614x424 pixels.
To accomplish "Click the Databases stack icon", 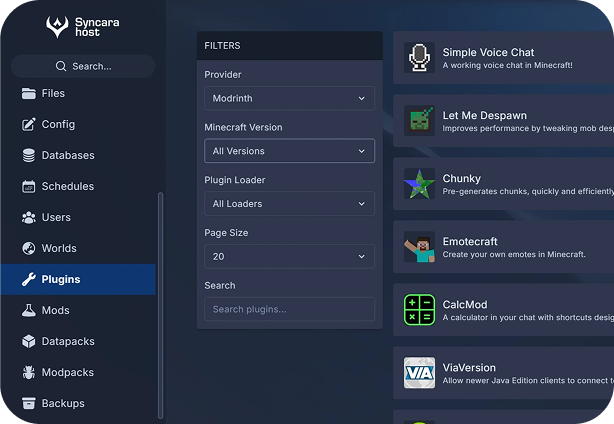I will (29, 155).
